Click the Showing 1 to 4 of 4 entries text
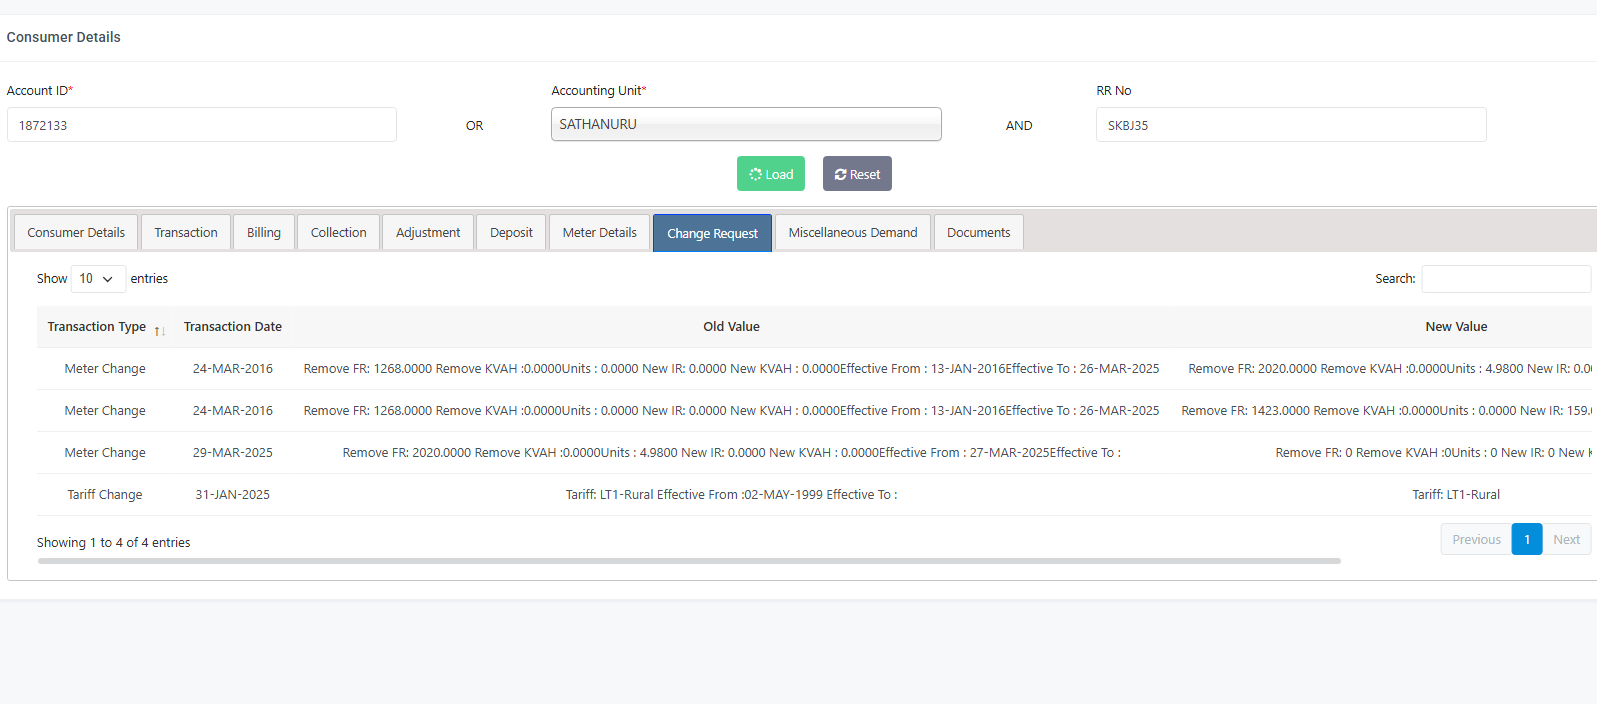This screenshot has width=1597, height=704. (x=114, y=543)
